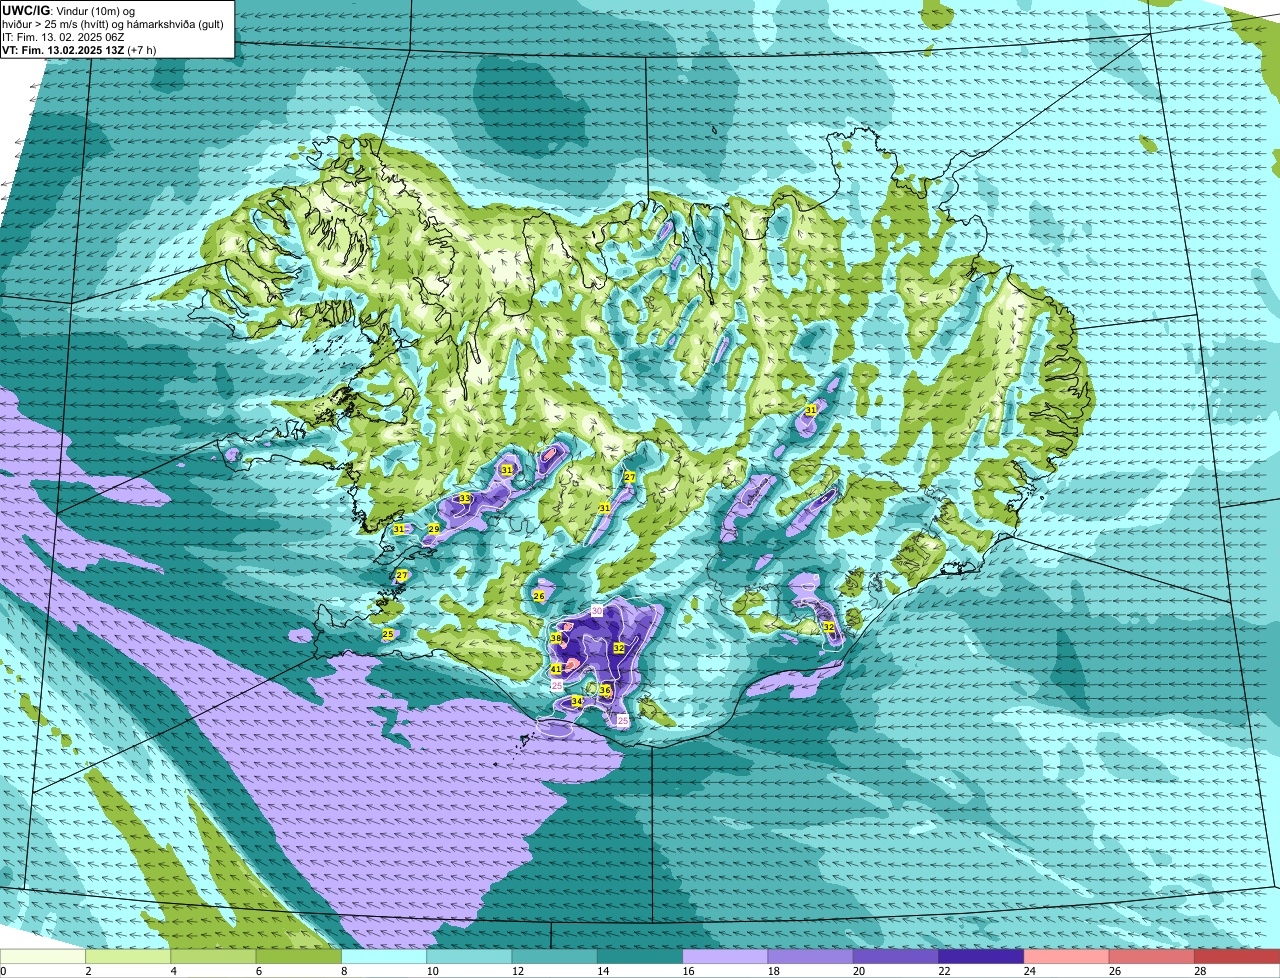Screen dimensions: 1280x978
Task: Click the yellow 36 gust label
Action: tap(605, 690)
